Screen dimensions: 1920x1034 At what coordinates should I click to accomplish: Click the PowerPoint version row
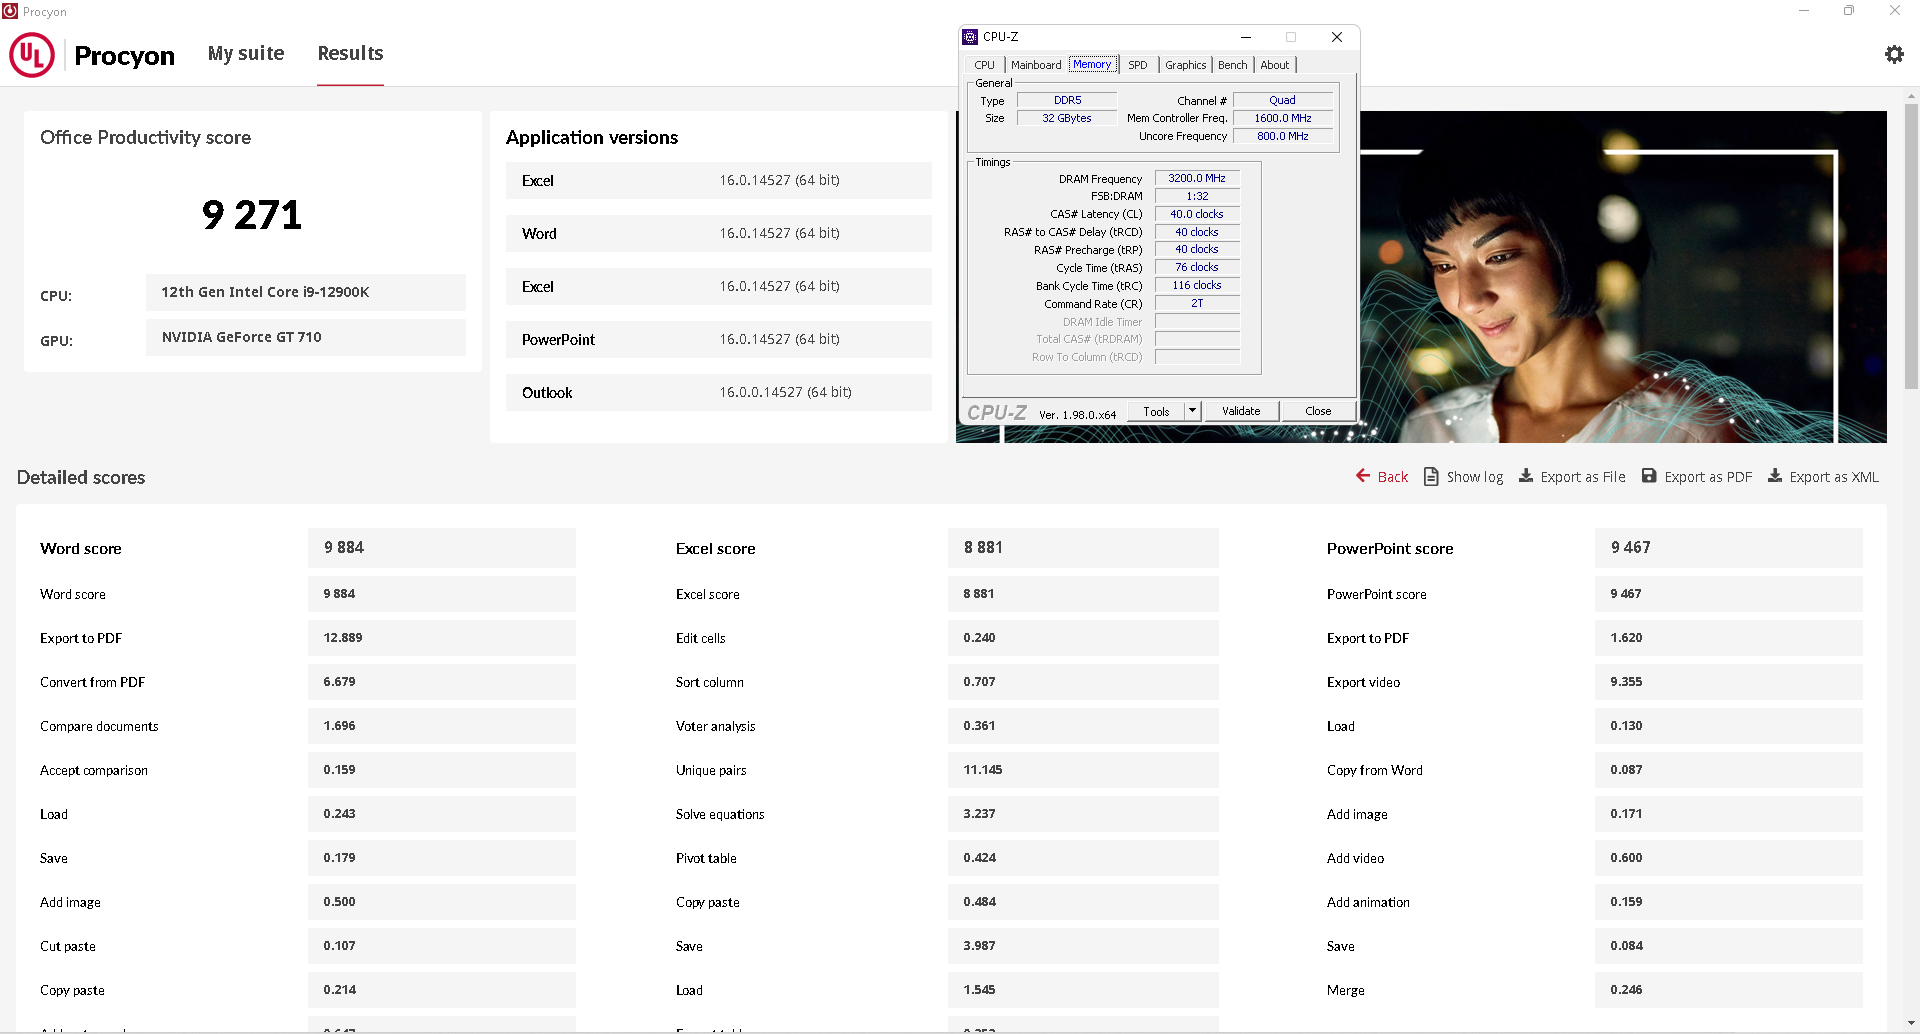[x=719, y=339]
